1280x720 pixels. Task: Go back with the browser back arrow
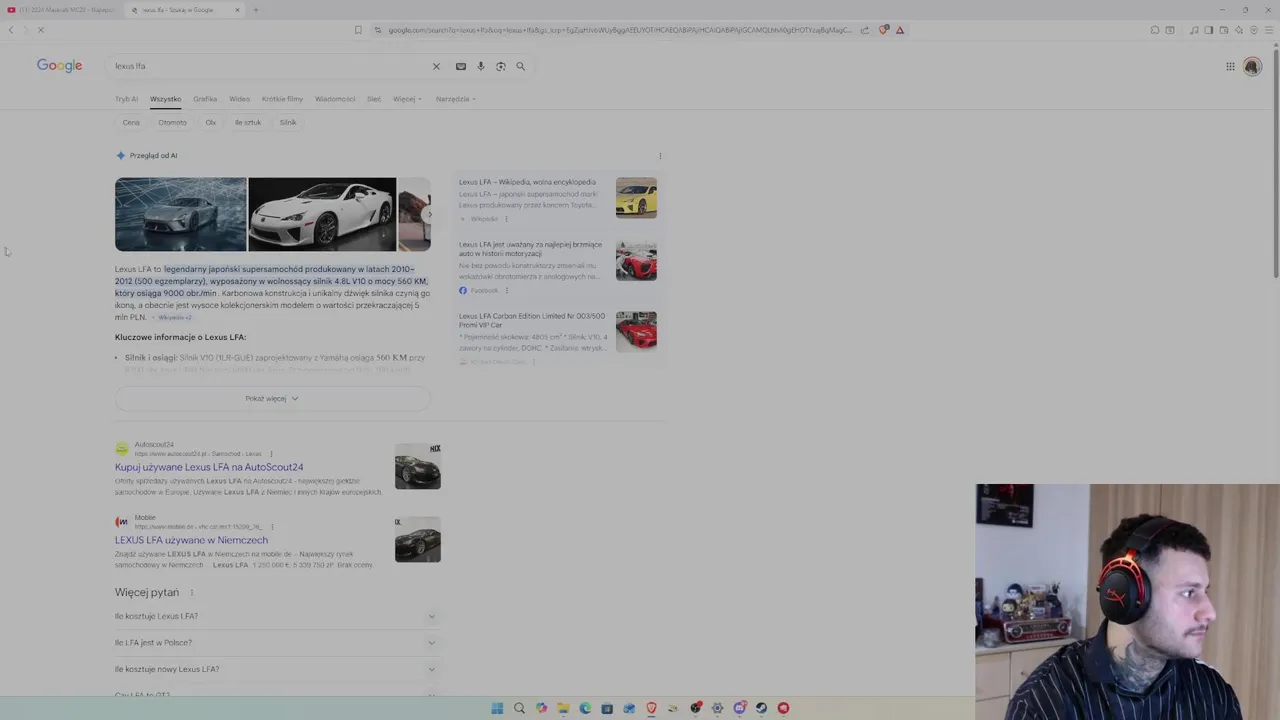[x=11, y=30]
